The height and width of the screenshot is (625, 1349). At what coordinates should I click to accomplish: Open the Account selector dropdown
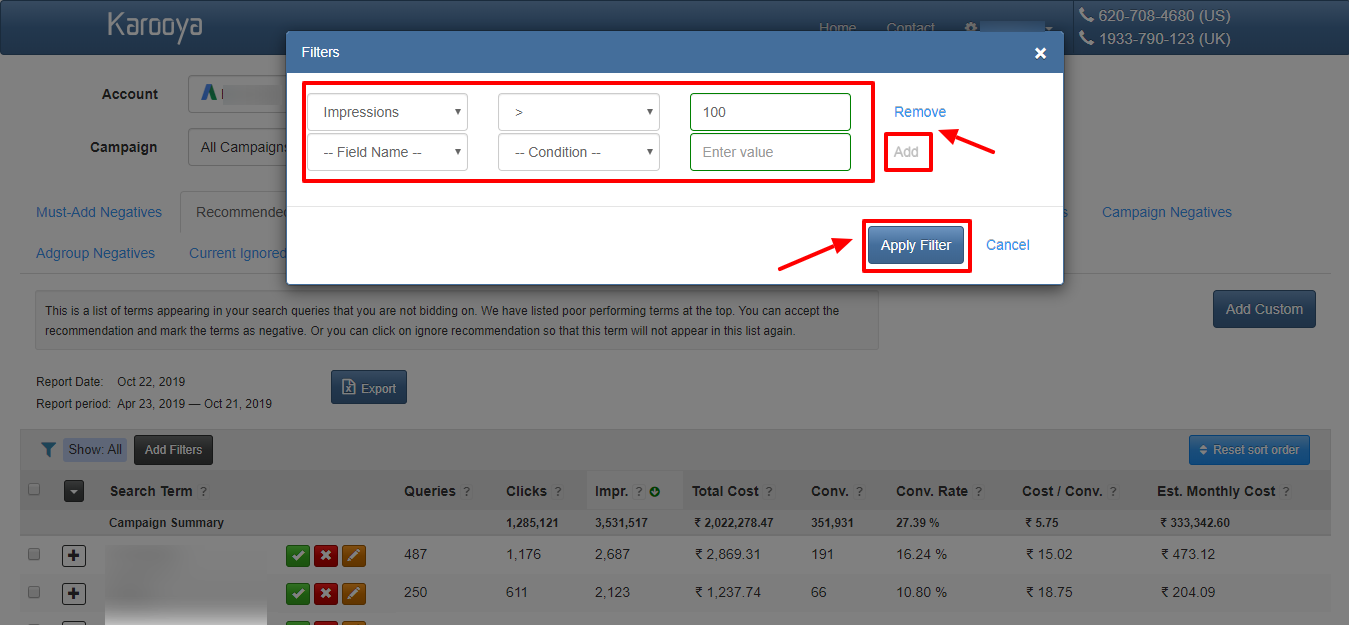coord(238,94)
